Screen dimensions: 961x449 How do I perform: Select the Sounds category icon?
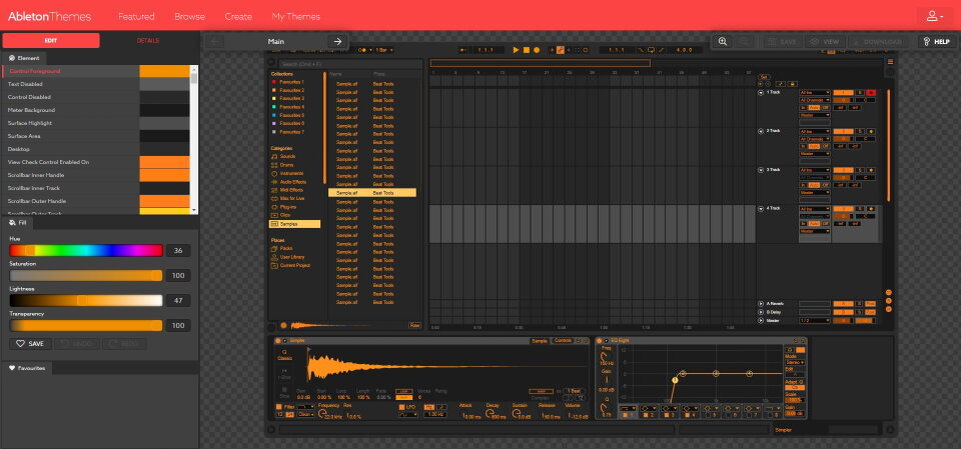(x=275, y=157)
